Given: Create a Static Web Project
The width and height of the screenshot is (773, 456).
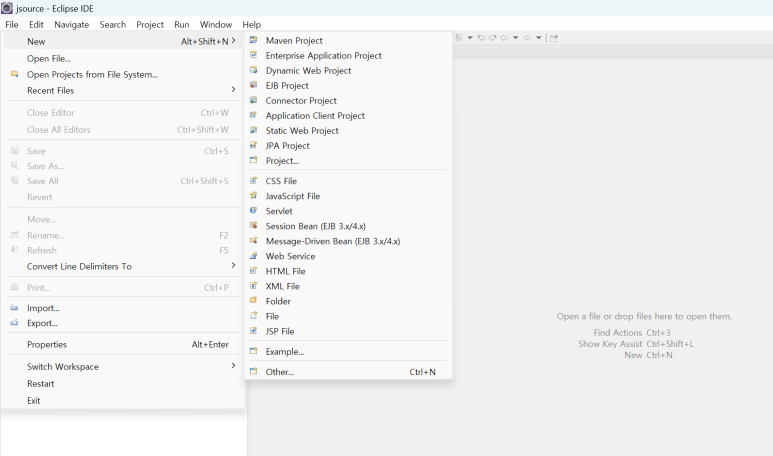Looking at the screenshot, I should click(x=348, y=131).
